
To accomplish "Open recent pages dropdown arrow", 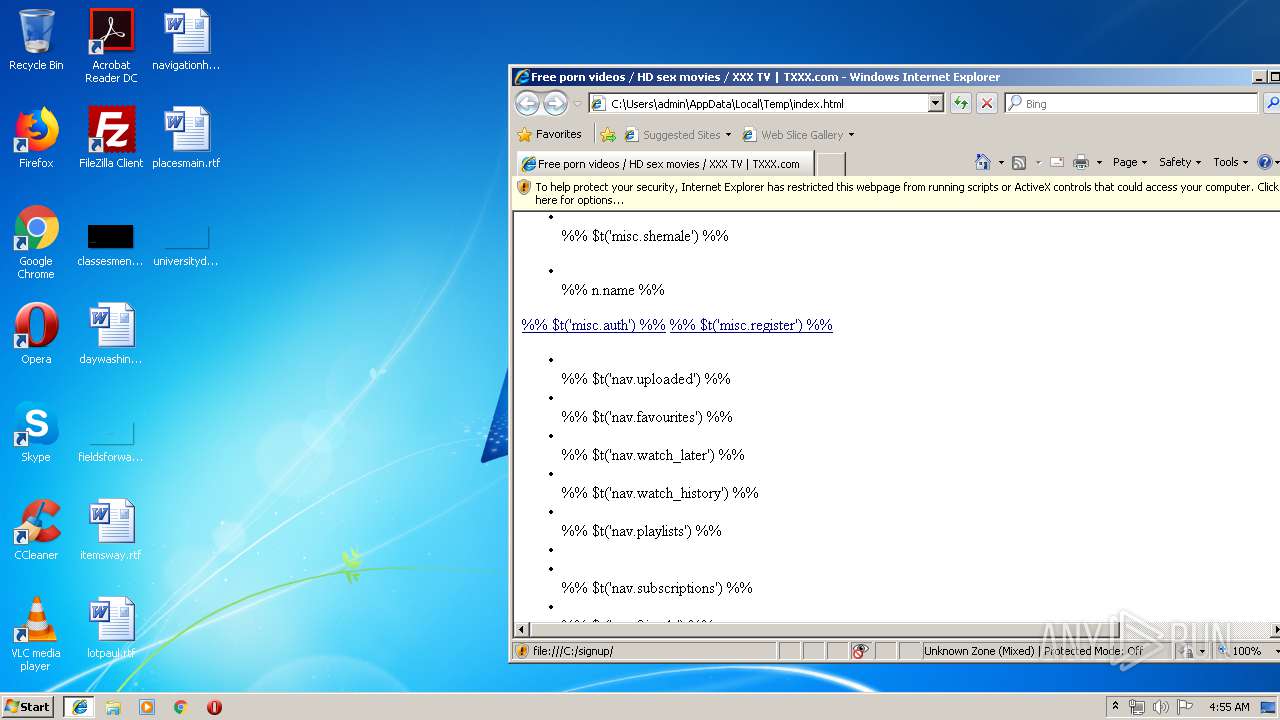I will click(x=577, y=104).
